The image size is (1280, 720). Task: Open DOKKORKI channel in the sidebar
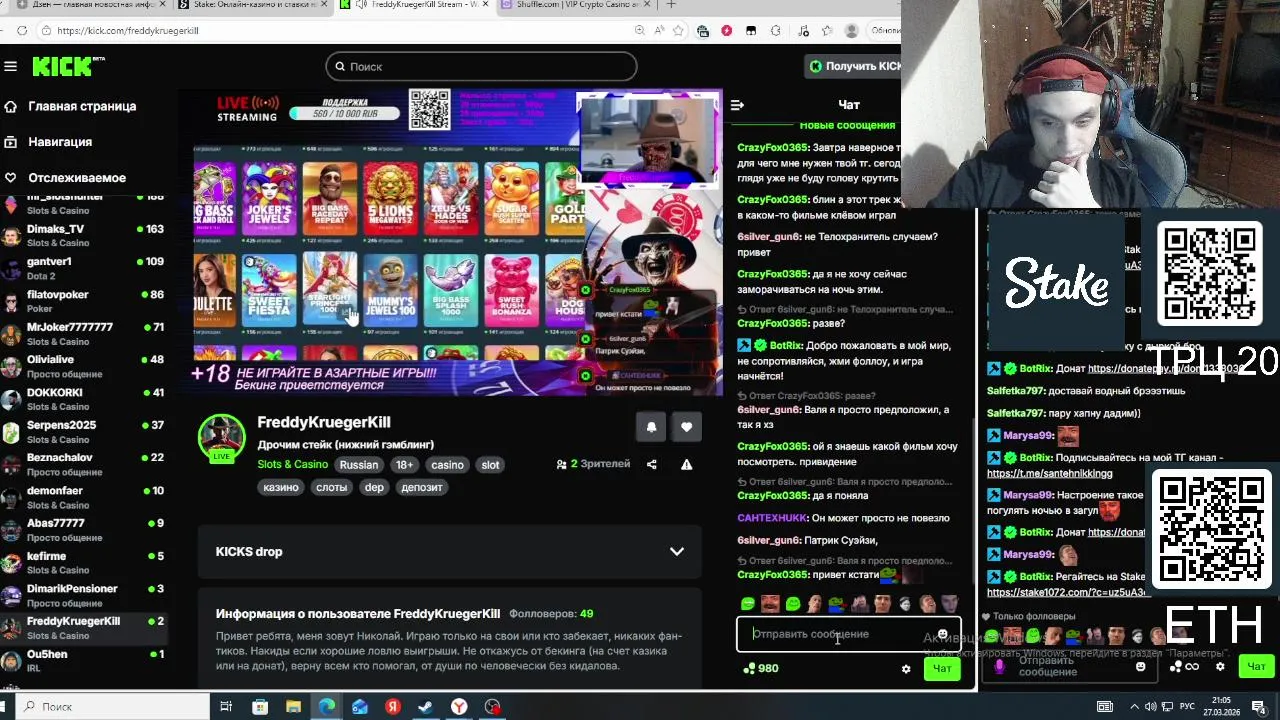(84, 399)
